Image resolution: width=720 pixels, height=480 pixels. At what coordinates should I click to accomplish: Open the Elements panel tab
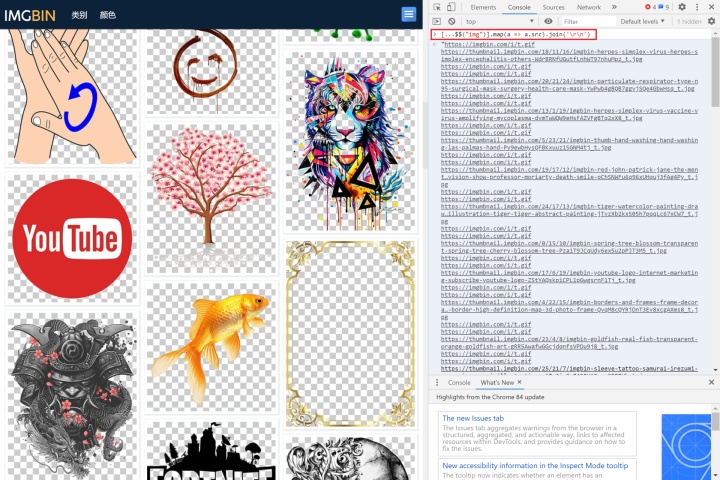483,7
